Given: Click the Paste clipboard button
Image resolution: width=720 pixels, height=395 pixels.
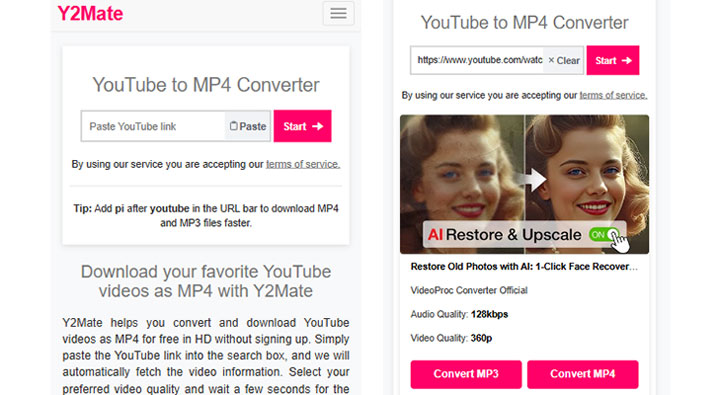Looking at the screenshot, I should [248, 126].
